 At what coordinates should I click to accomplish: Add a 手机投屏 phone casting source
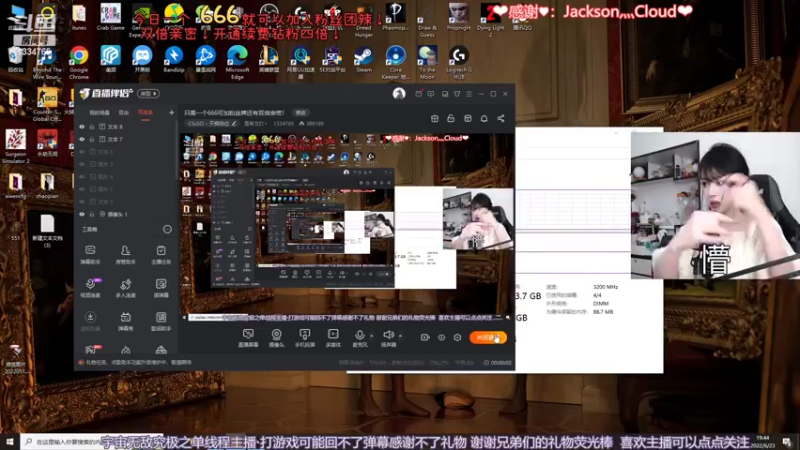[305, 338]
